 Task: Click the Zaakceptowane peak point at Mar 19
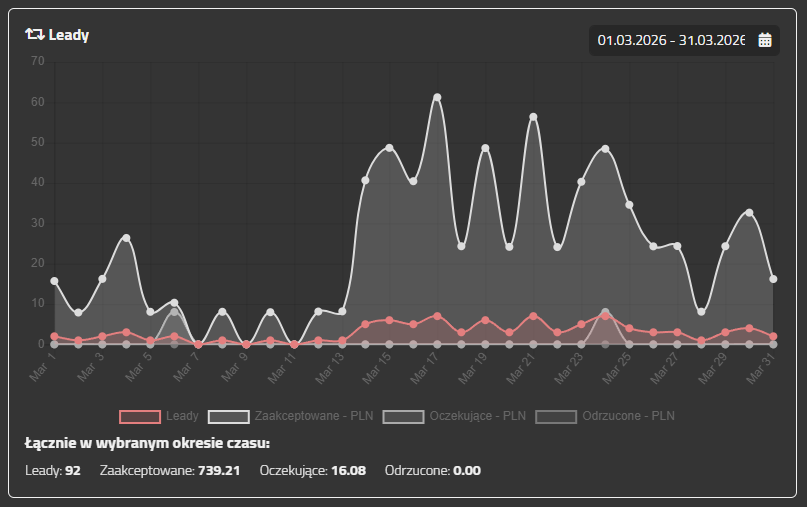pyautogui.click(x=485, y=148)
